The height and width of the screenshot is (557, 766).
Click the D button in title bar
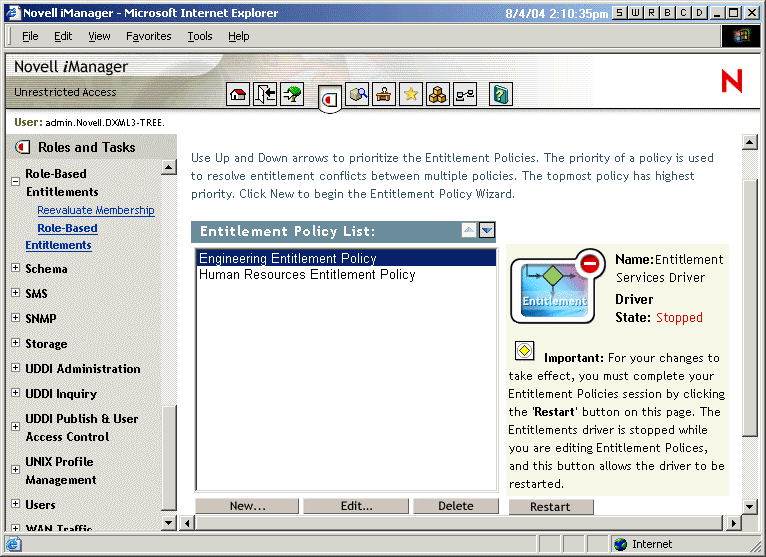(700, 13)
